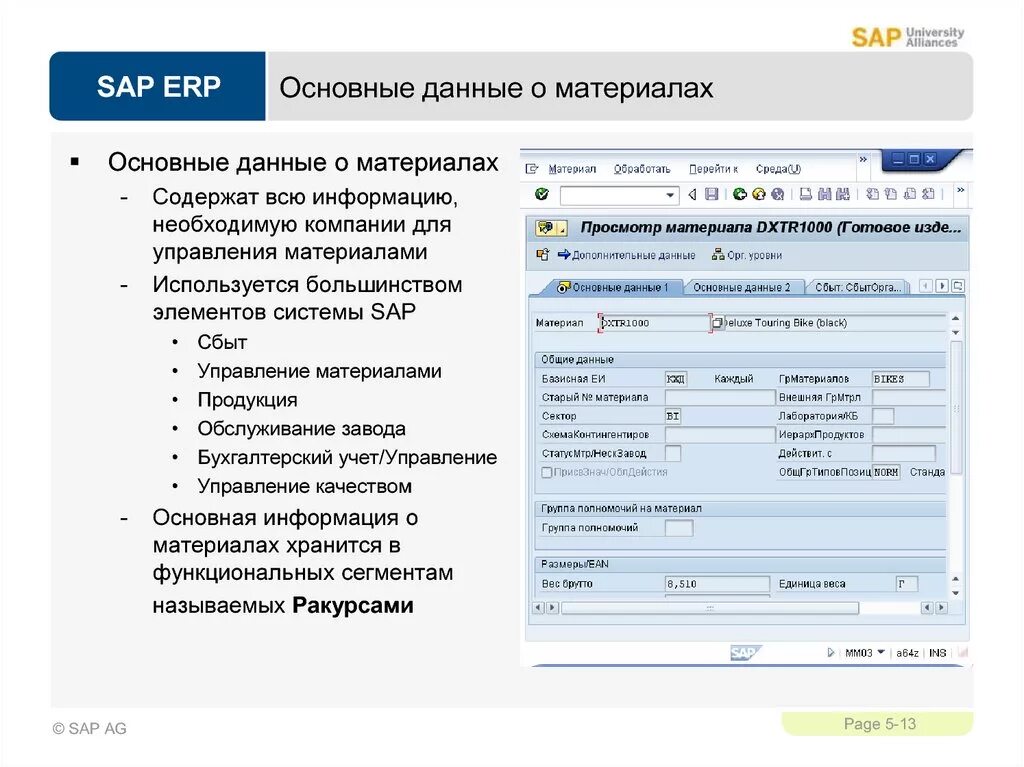Click the vertical scrollbar thumb beside Общие данные
The image size is (1024, 767).
tap(956, 407)
